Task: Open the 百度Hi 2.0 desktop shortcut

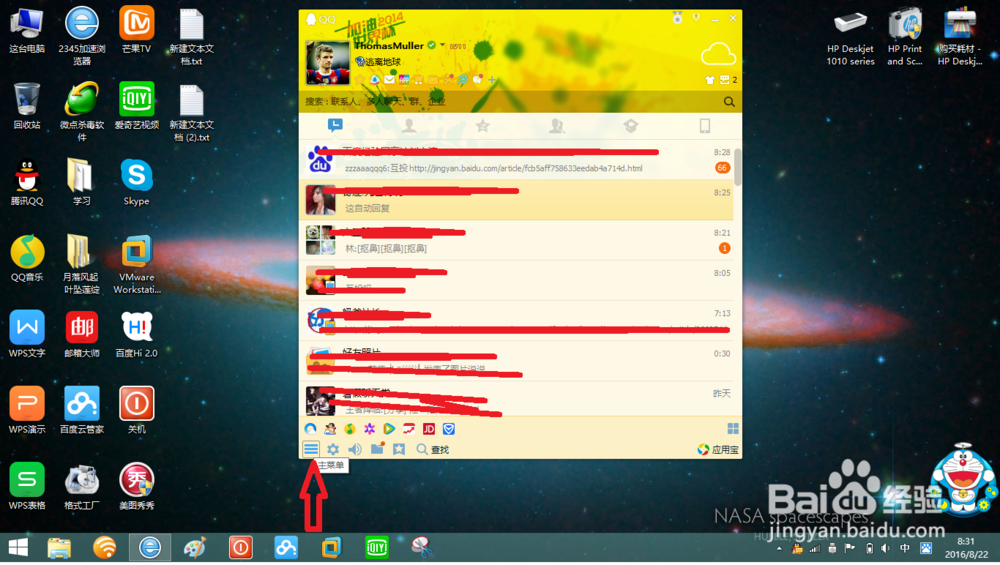Action: click(x=136, y=335)
